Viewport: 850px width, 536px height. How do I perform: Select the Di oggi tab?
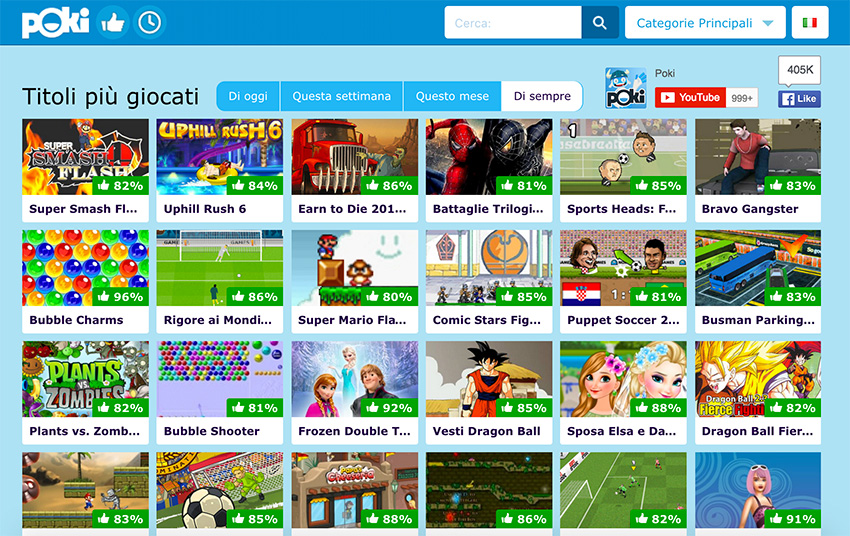[x=248, y=96]
